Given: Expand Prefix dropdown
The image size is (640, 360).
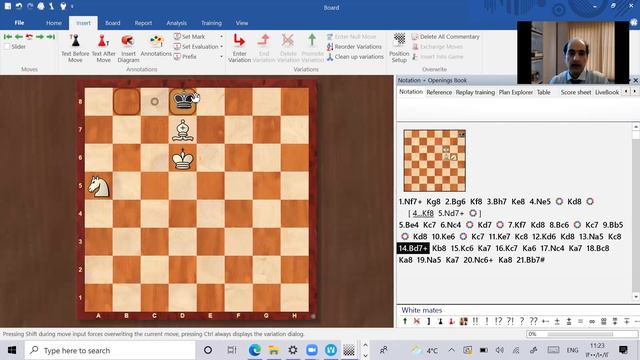Looking at the screenshot, I should click(222, 57).
